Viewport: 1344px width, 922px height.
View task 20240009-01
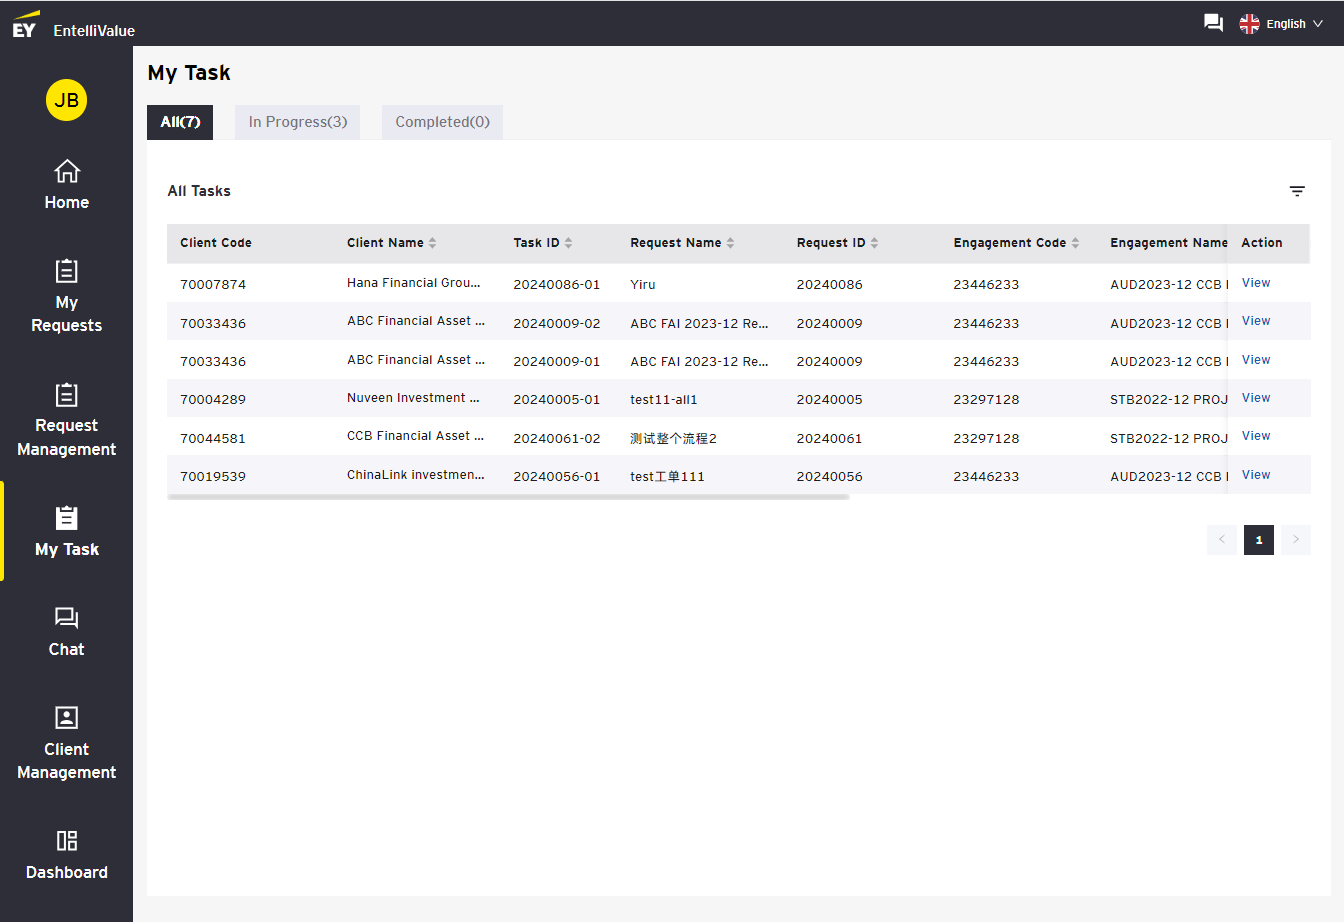(x=1256, y=360)
